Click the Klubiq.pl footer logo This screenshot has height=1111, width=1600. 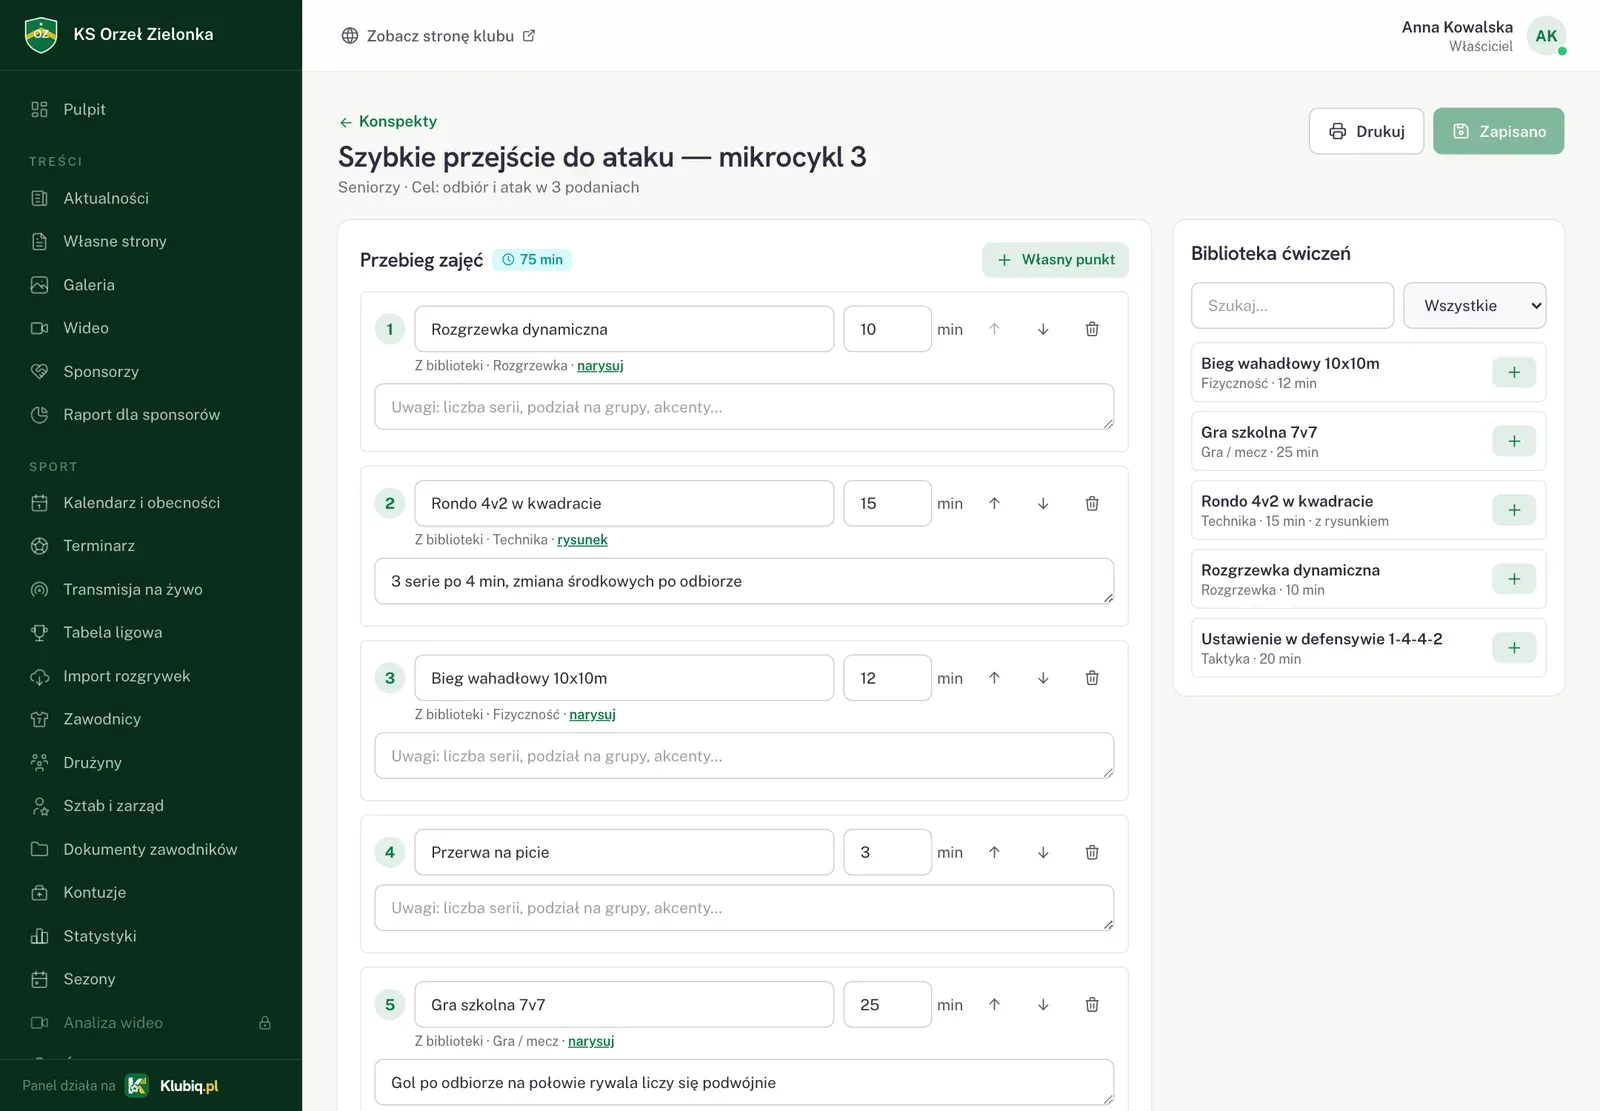coord(172,1086)
